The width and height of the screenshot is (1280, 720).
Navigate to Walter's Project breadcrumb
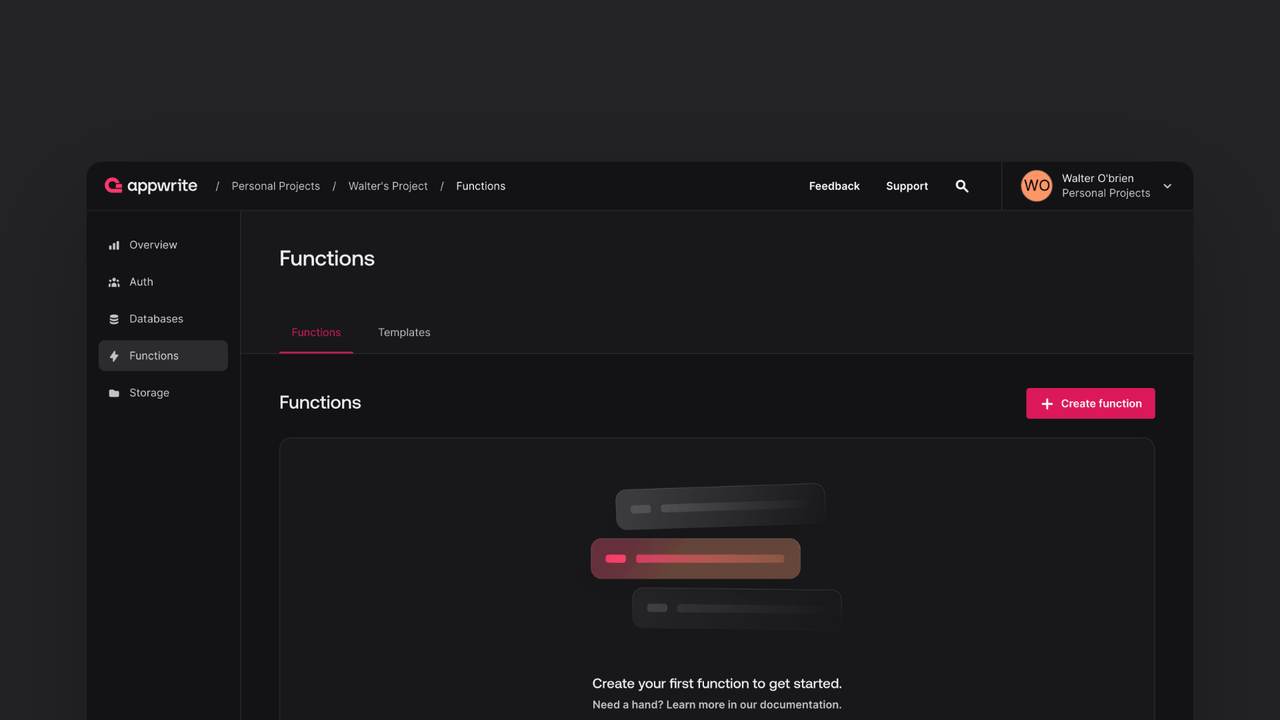pyautogui.click(x=388, y=186)
